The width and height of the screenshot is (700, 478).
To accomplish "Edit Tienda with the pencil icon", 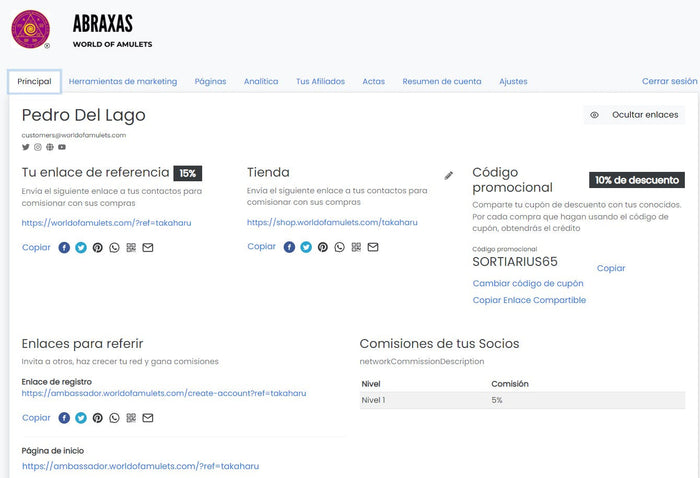I will (449, 175).
